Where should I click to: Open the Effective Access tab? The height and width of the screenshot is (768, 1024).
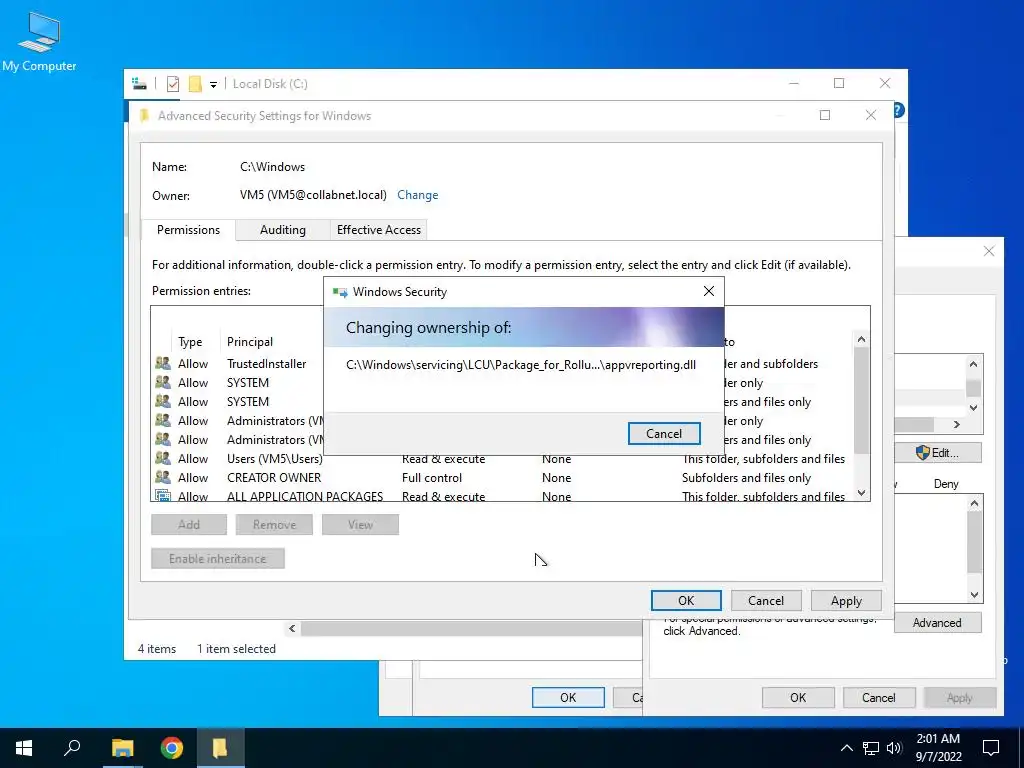pyautogui.click(x=379, y=230)
